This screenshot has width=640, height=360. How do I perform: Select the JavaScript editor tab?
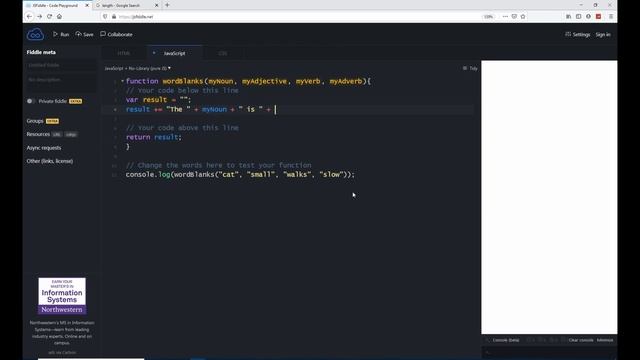pos(174,53)
